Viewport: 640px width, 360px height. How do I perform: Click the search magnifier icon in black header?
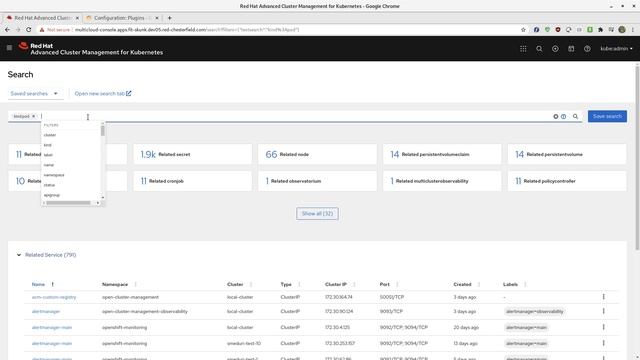(539, 49)
